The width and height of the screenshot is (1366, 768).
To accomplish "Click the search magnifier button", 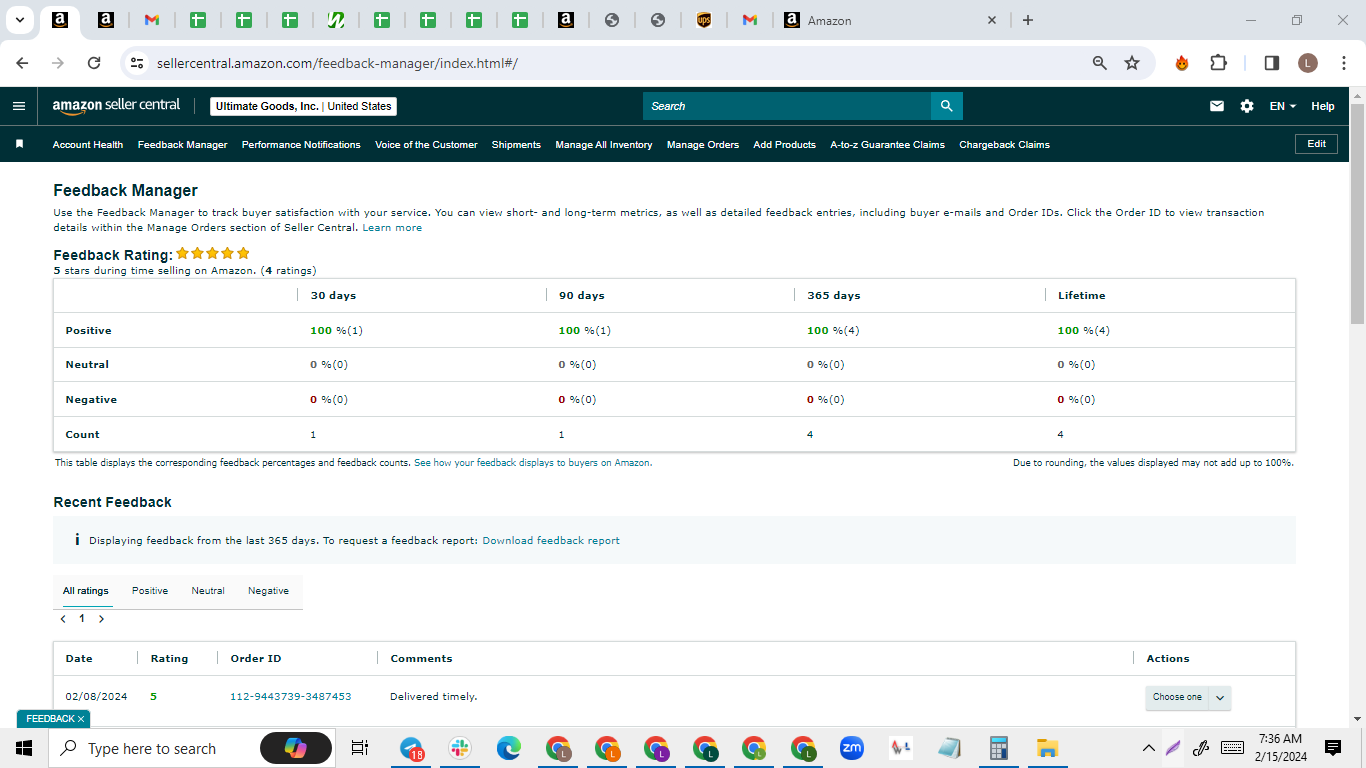I will pyautogui.click(x=946, y=106).
